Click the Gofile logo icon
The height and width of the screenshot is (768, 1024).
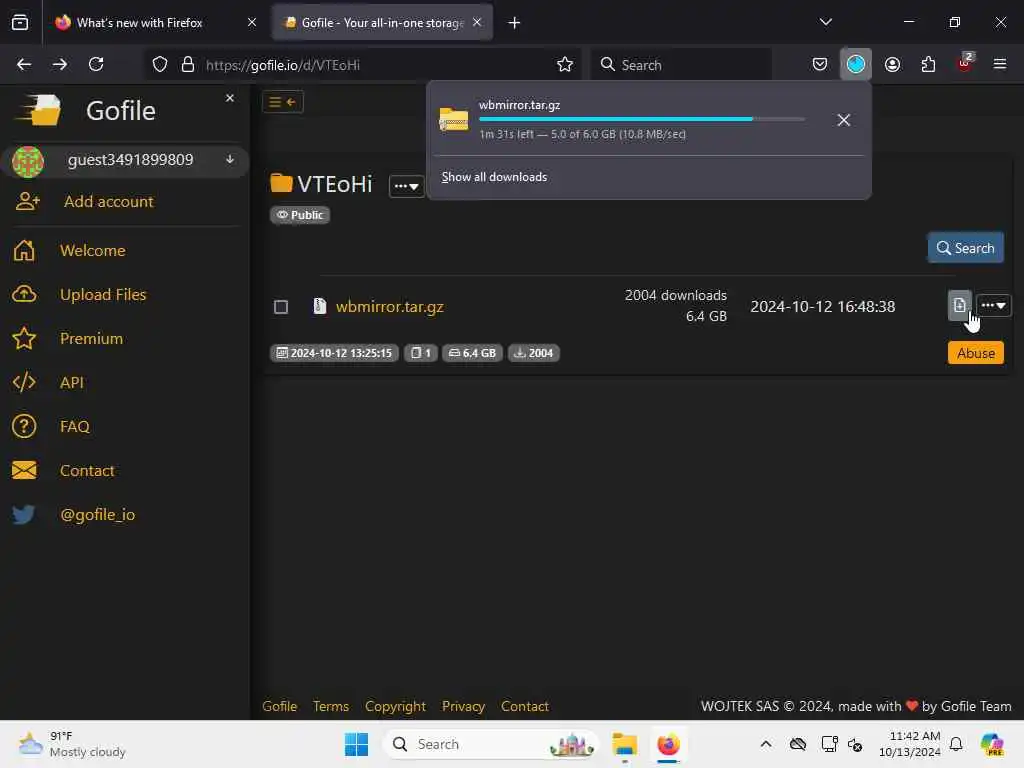pyautogui.click(x=39, y=110)
